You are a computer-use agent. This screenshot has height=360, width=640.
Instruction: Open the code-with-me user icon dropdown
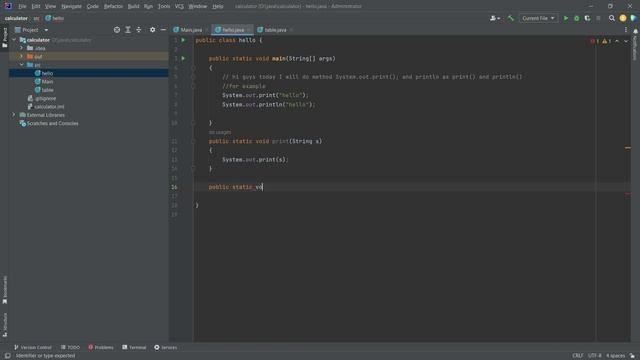[x=495, y=18]
